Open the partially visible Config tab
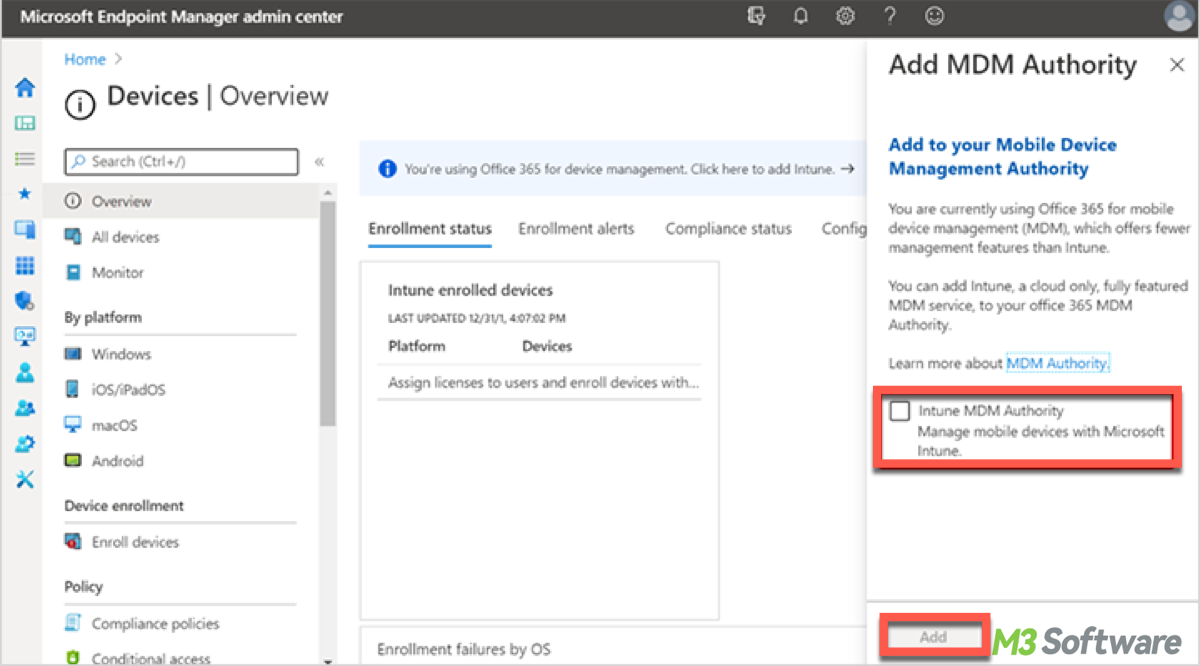The width and height of the screenshot is (1200, 666). [x=844, y=229]
